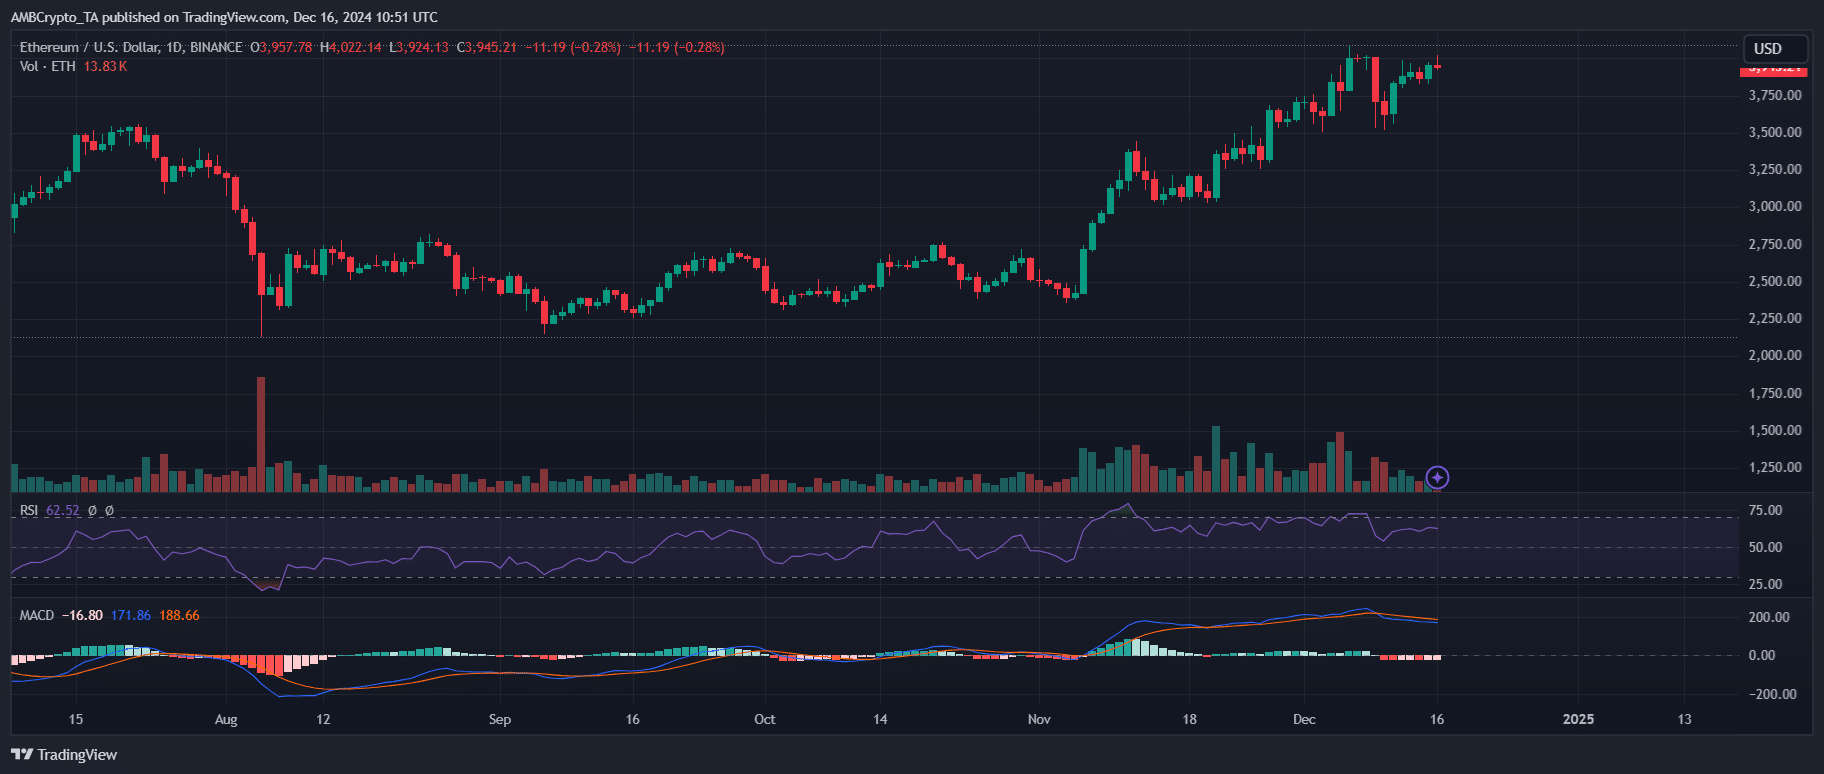Image resolution: width=1824 pixels, height=774 pixels.
Task: Click the tallest red volume bar in August
Action: click(x=261, y=433)
